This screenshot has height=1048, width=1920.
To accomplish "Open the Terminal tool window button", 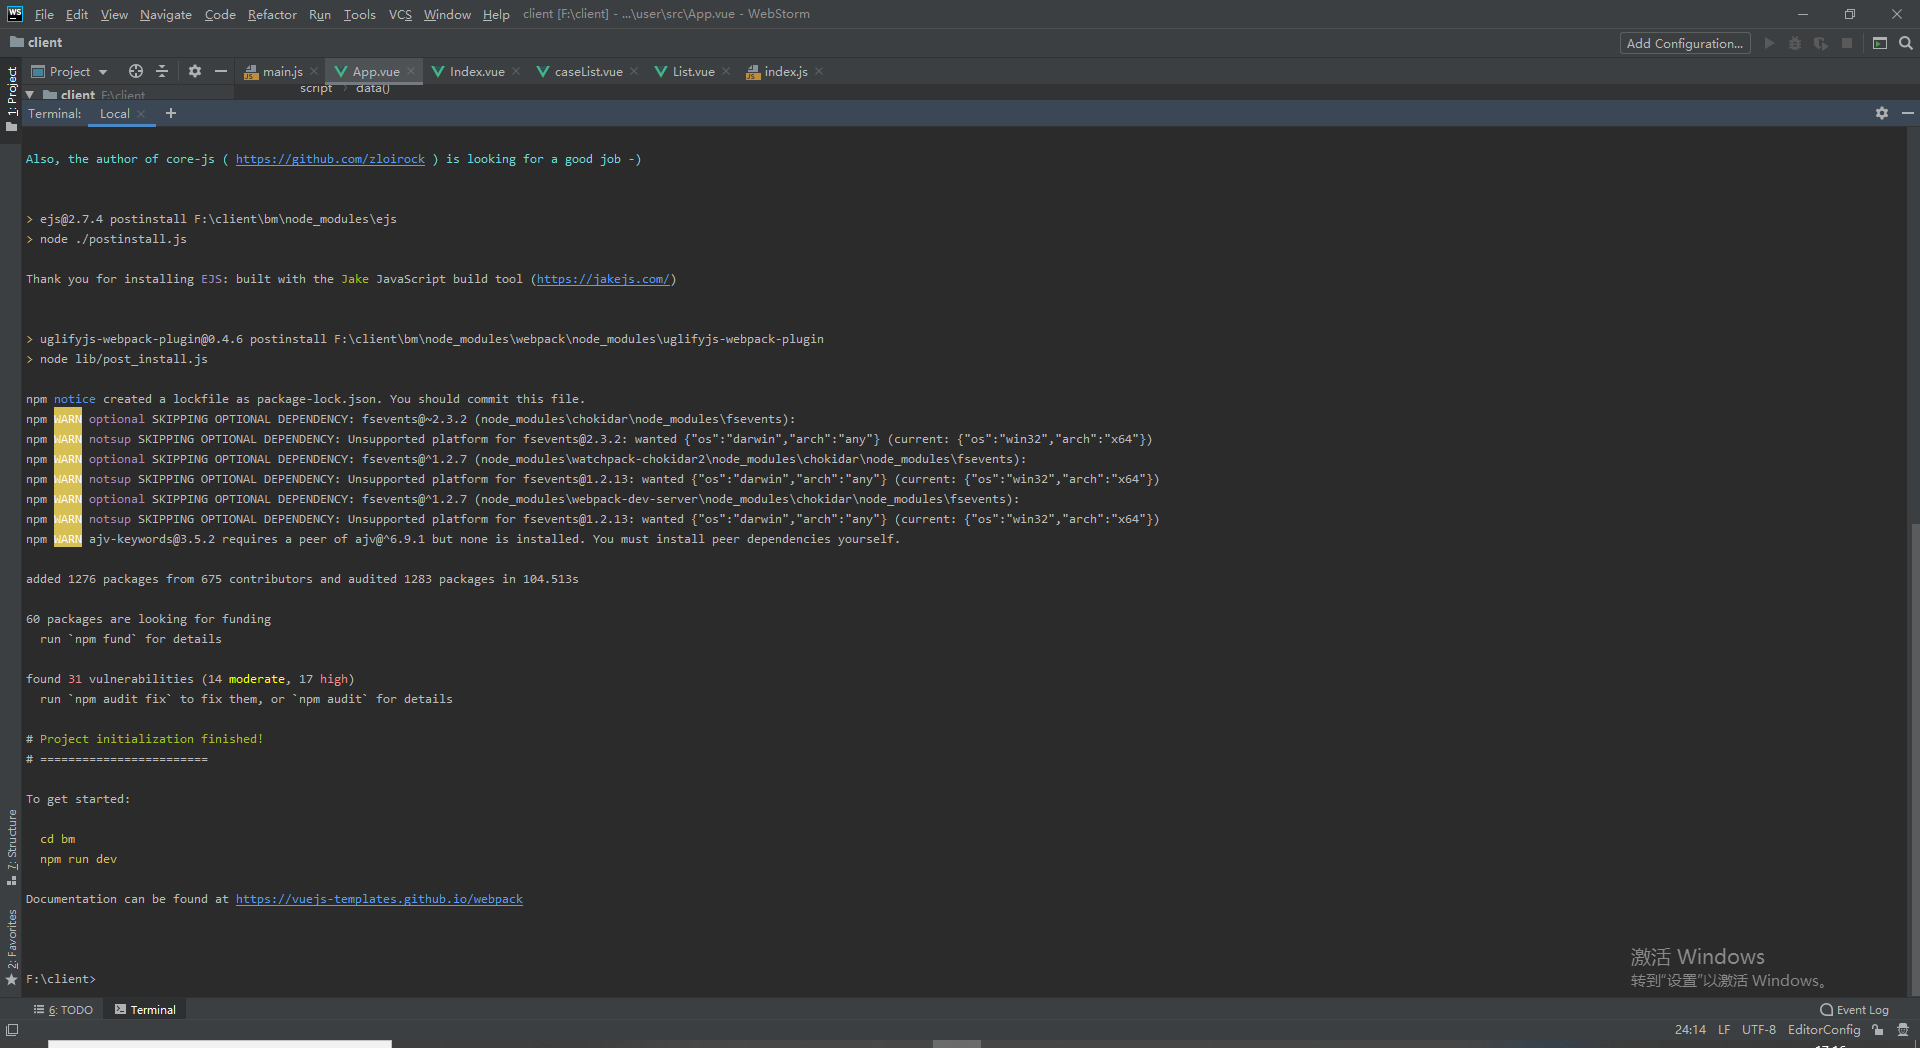I will tap(145, 1010).
